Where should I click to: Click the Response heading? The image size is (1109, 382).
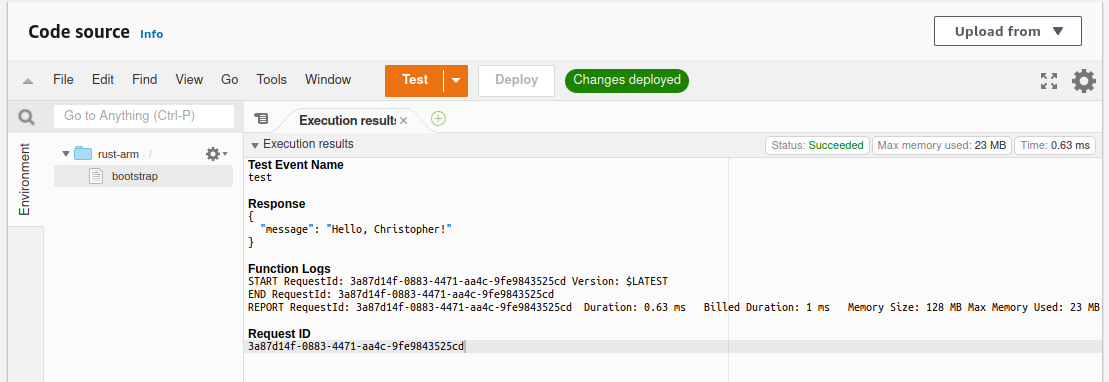277,204
